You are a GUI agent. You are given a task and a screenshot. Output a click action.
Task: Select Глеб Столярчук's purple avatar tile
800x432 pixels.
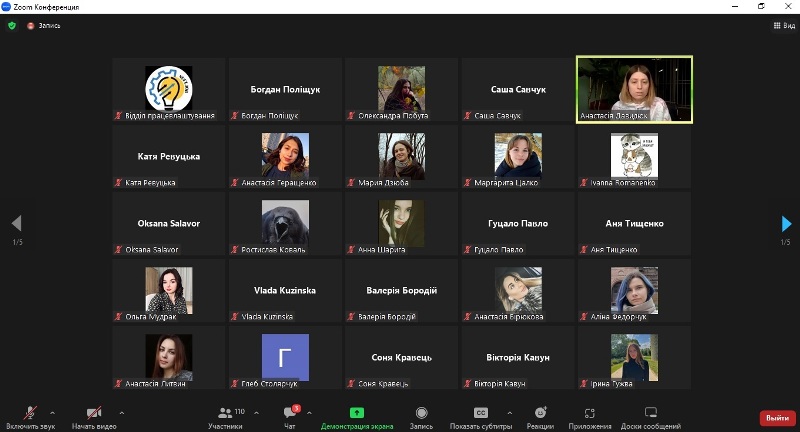[285, 357]
